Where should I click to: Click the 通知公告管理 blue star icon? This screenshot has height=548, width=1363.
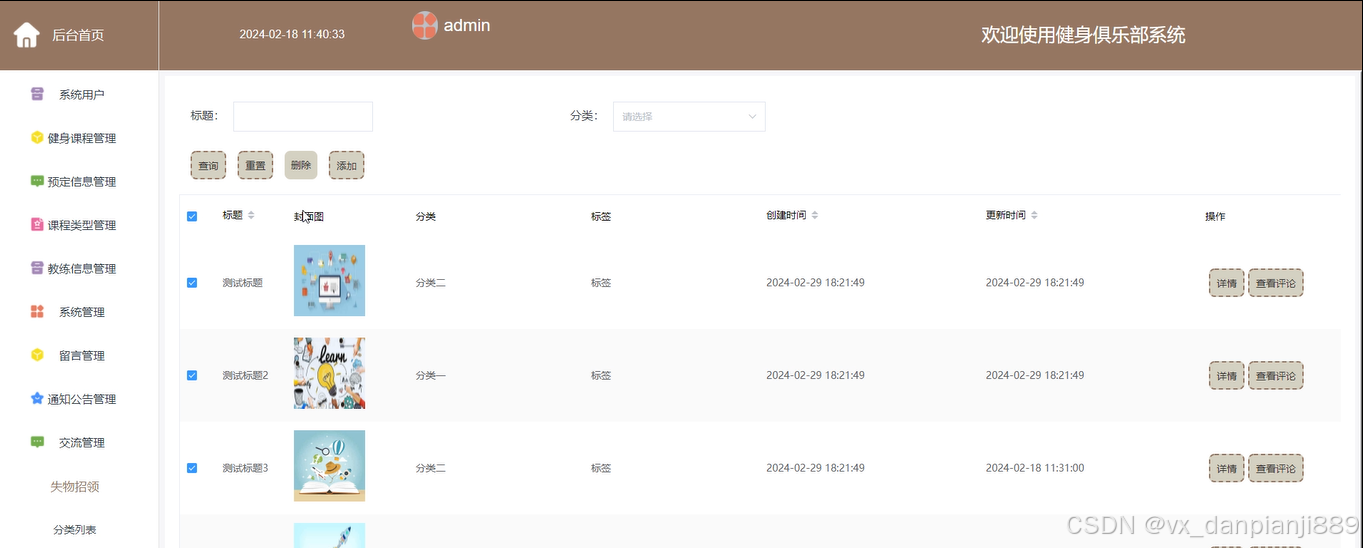(37, 399)
